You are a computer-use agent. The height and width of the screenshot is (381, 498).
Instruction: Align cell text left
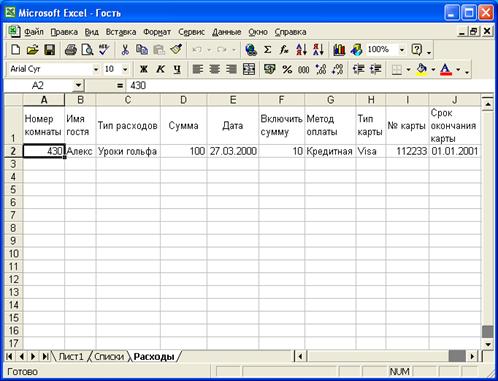[198, 69]
